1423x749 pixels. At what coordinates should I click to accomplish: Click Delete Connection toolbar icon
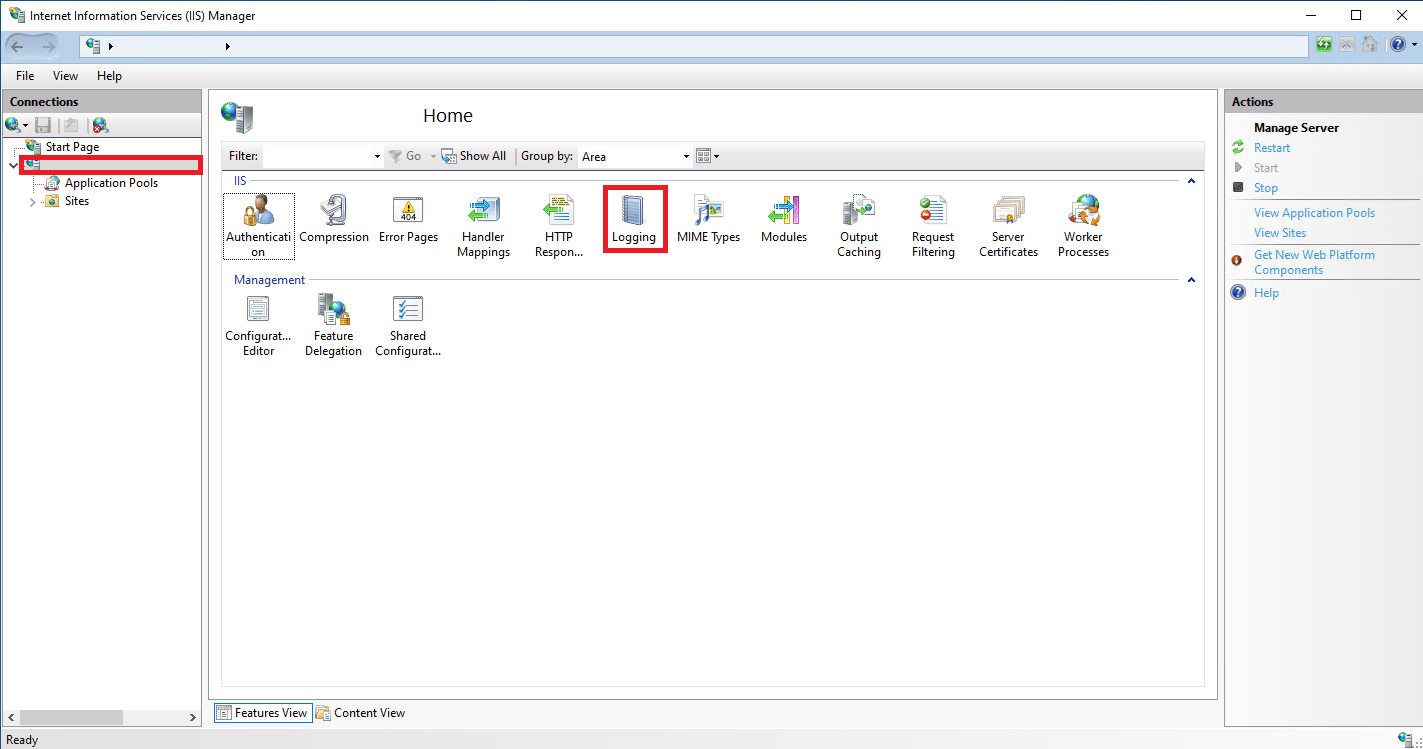click(99, 125)
